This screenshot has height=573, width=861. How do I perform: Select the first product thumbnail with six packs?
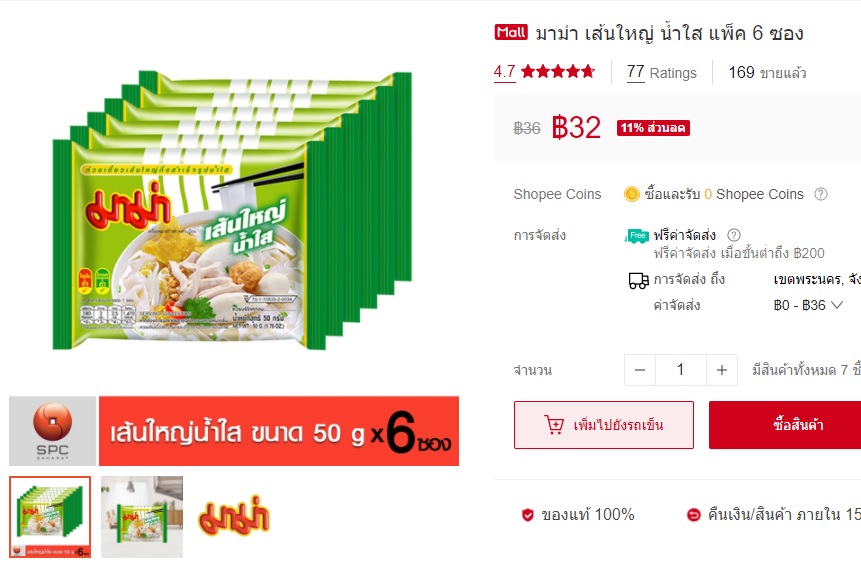(50, 517)
